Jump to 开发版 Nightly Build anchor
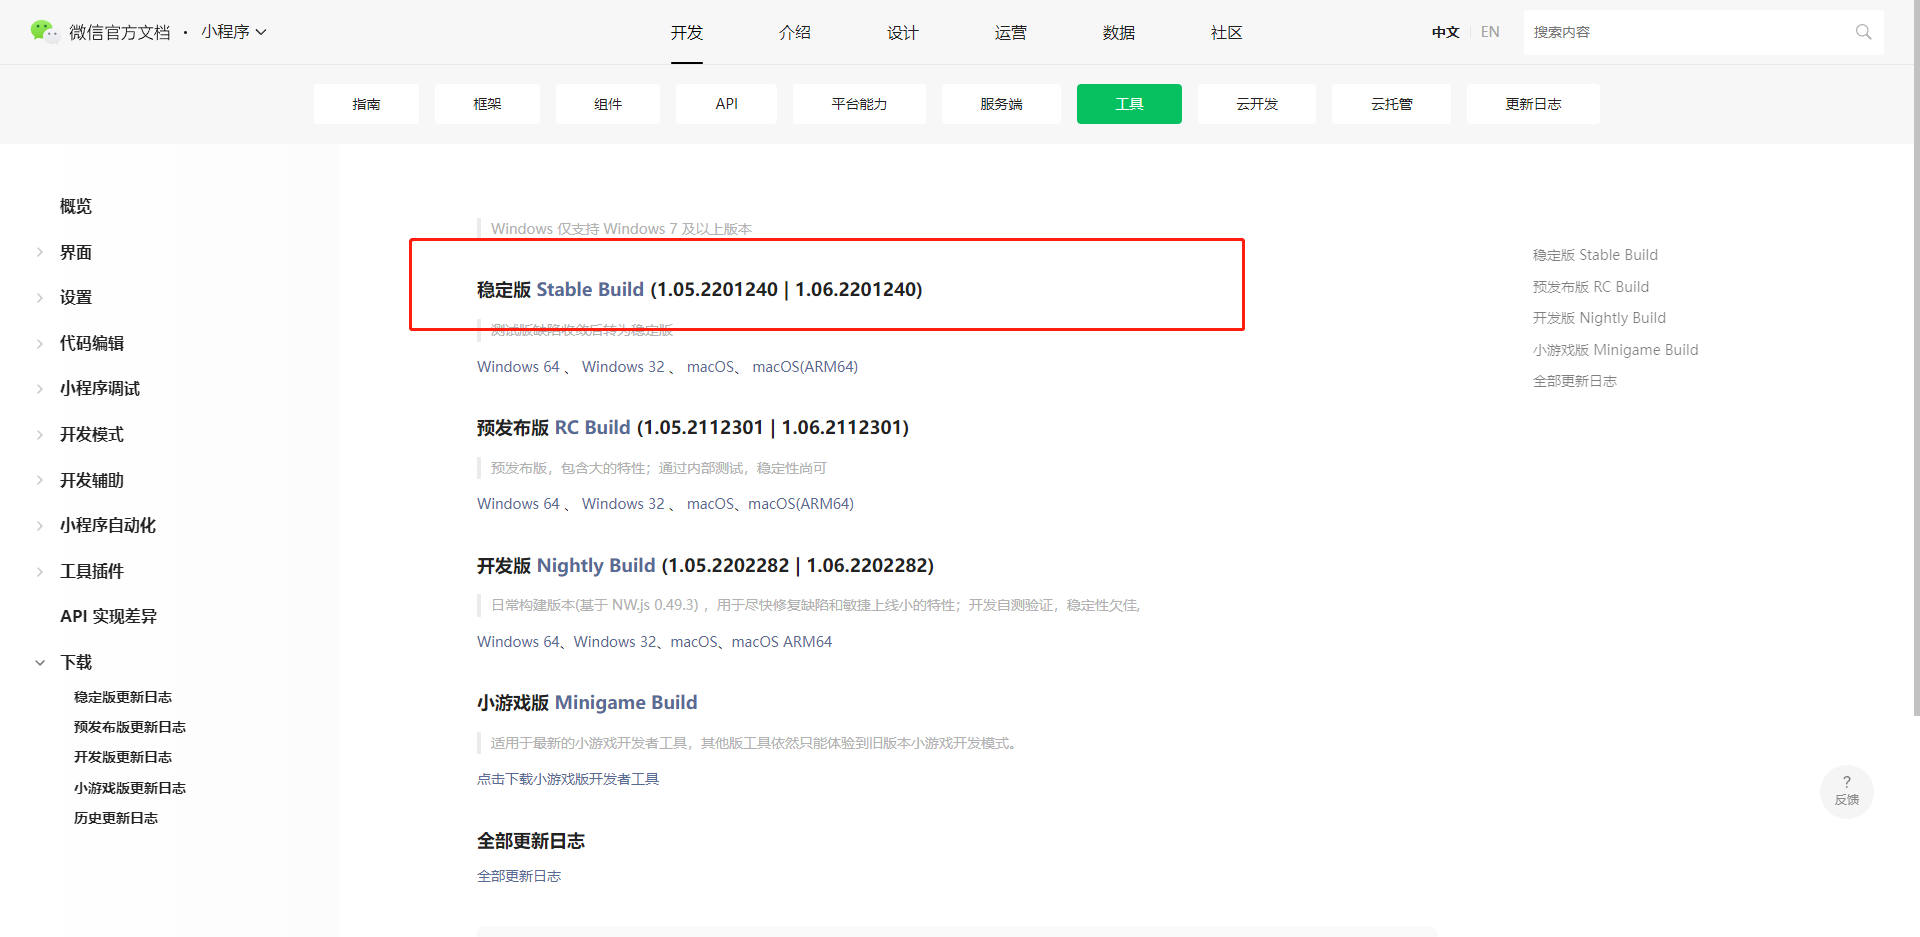1920x937 pixels. click(x=1598, y=317)
